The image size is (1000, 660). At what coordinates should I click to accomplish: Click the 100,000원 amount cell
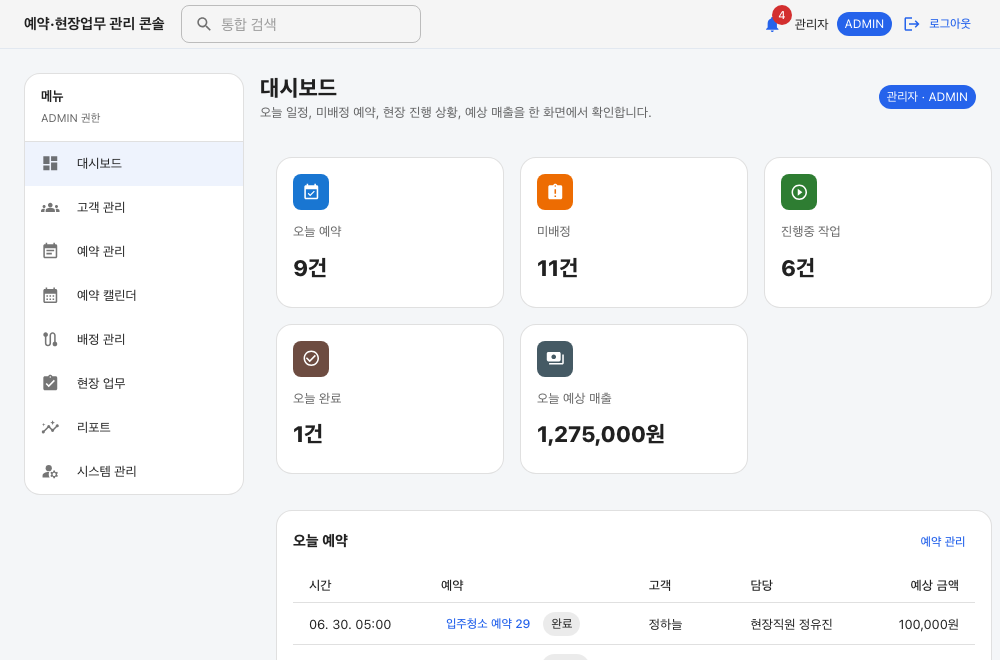pos(929,624)
